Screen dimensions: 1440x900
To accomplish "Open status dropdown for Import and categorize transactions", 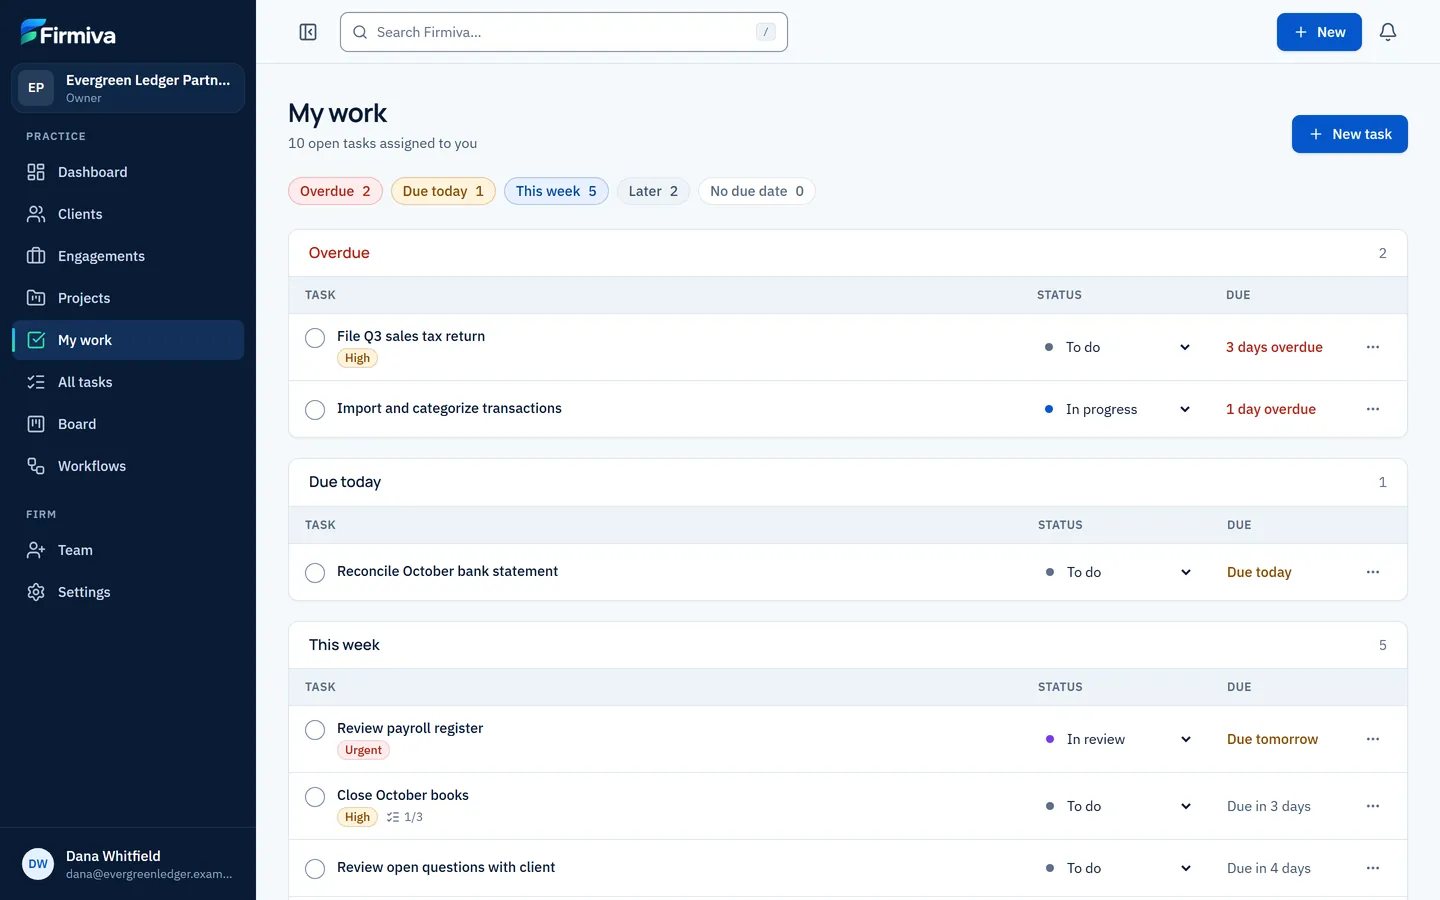I will click(x=1117, y=409).
